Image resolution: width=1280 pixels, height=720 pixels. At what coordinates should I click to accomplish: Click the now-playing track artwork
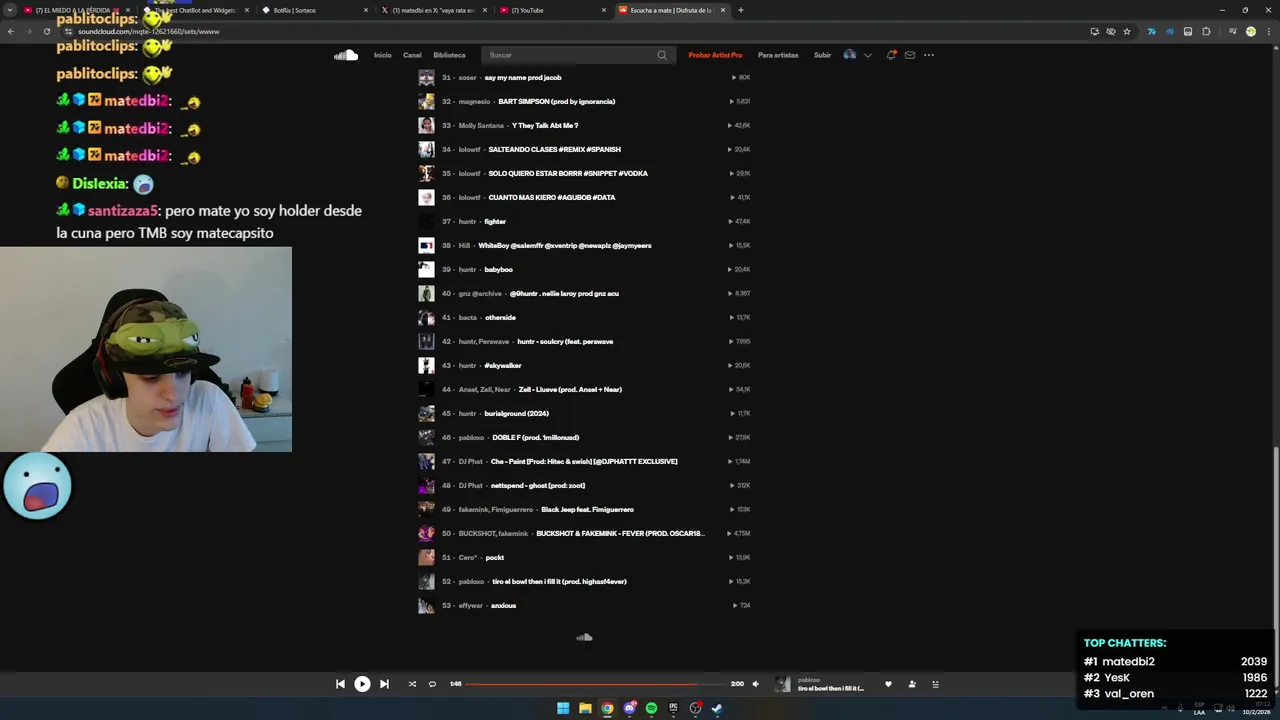[783, 684]
